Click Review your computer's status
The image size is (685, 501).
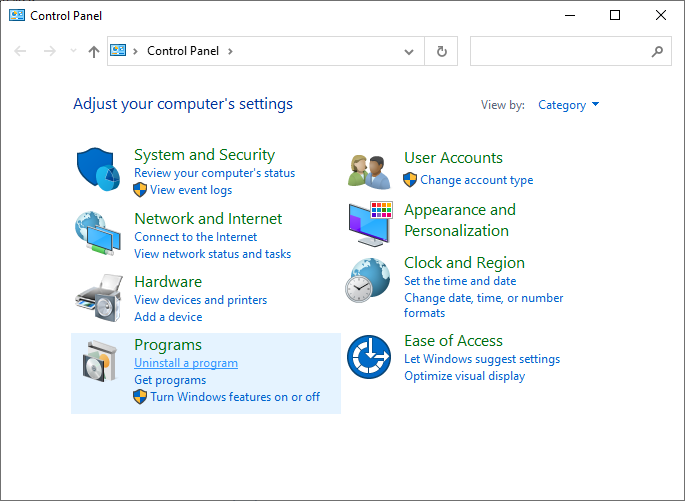[214, 173]
